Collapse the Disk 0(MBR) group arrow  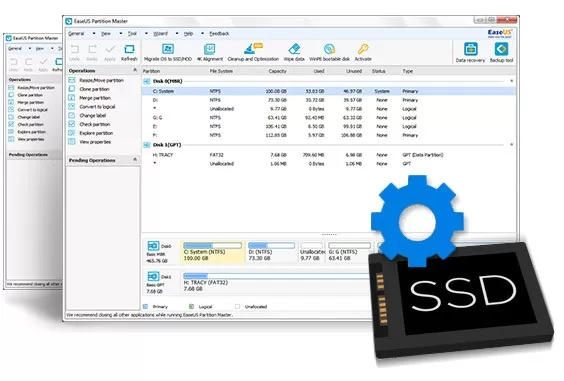pos(511,81)
